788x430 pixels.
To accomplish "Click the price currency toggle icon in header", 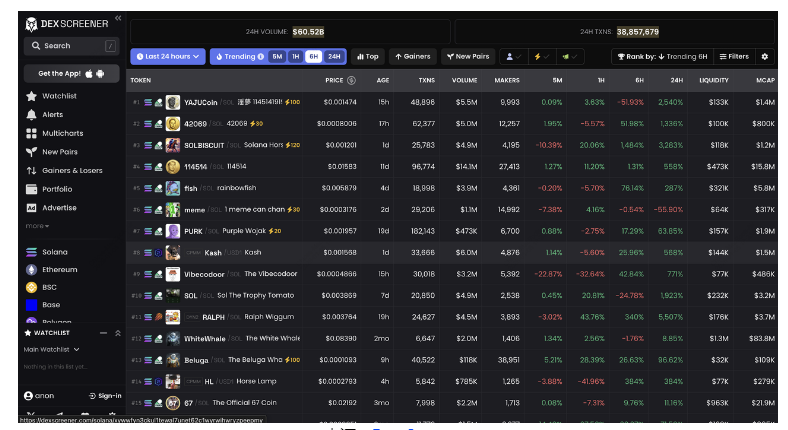I will coord(351,80).
